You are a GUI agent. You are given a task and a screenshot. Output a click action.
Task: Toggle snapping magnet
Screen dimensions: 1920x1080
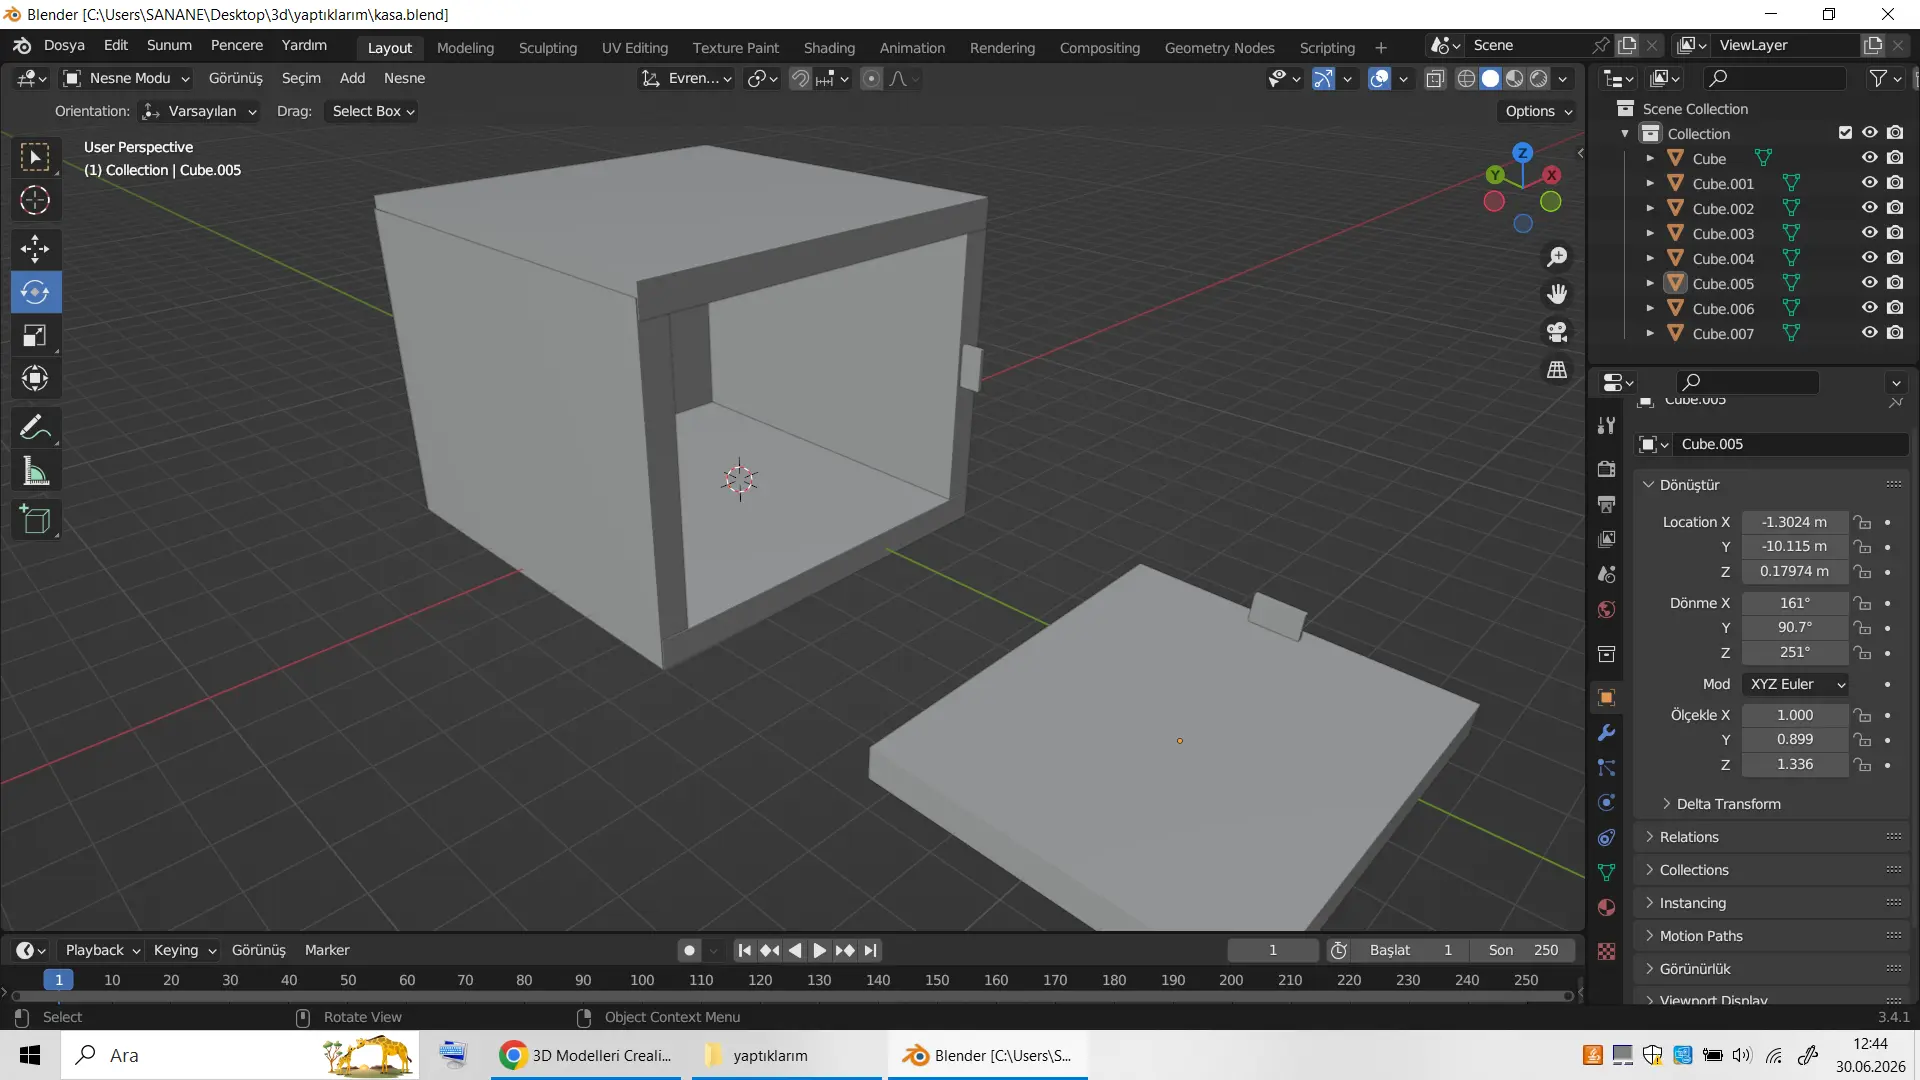[x=800, y=79]
